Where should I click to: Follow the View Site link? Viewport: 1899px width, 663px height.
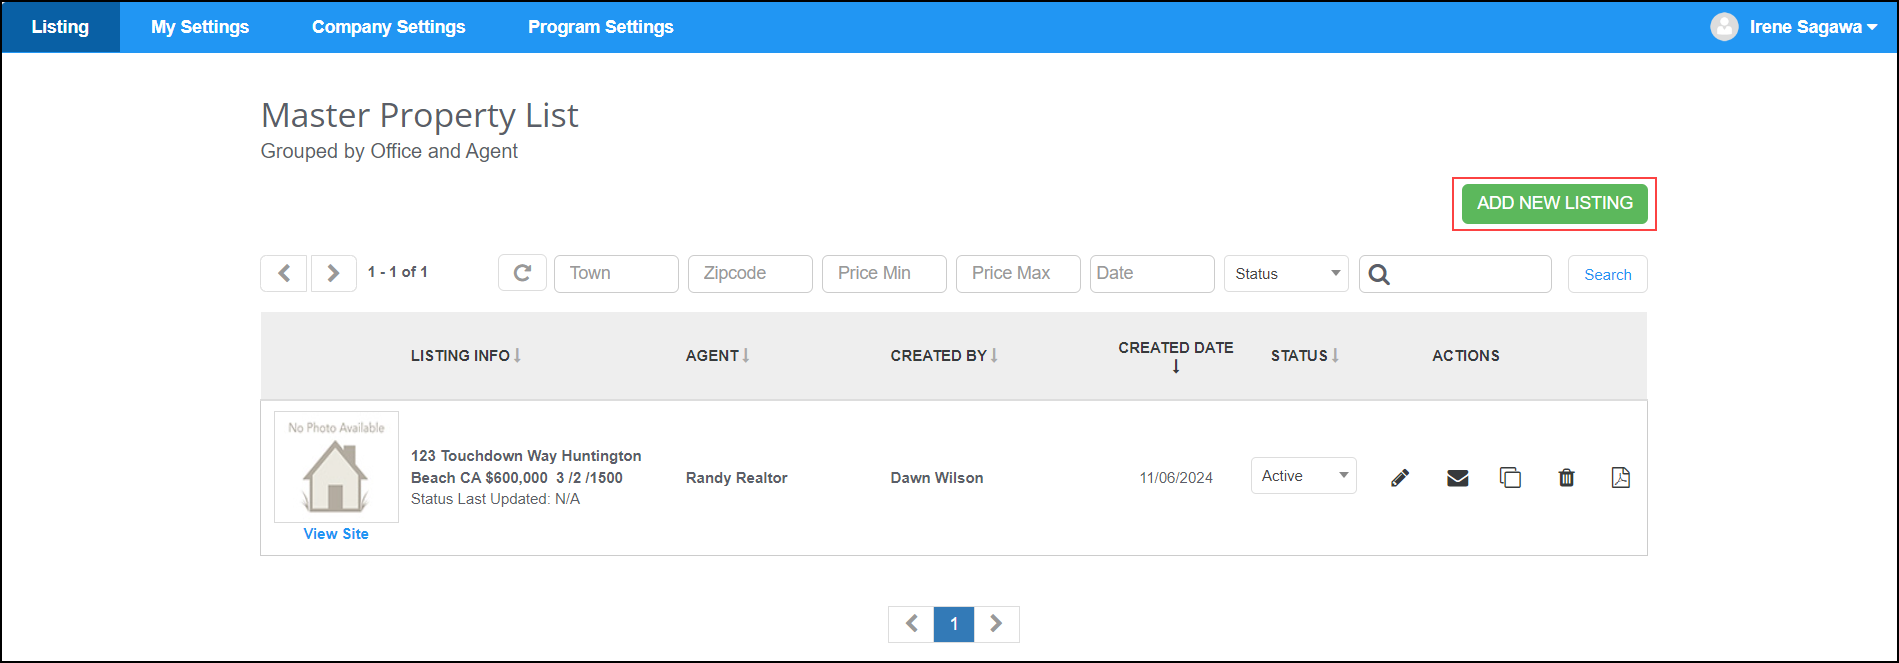[x=336, y=534]
